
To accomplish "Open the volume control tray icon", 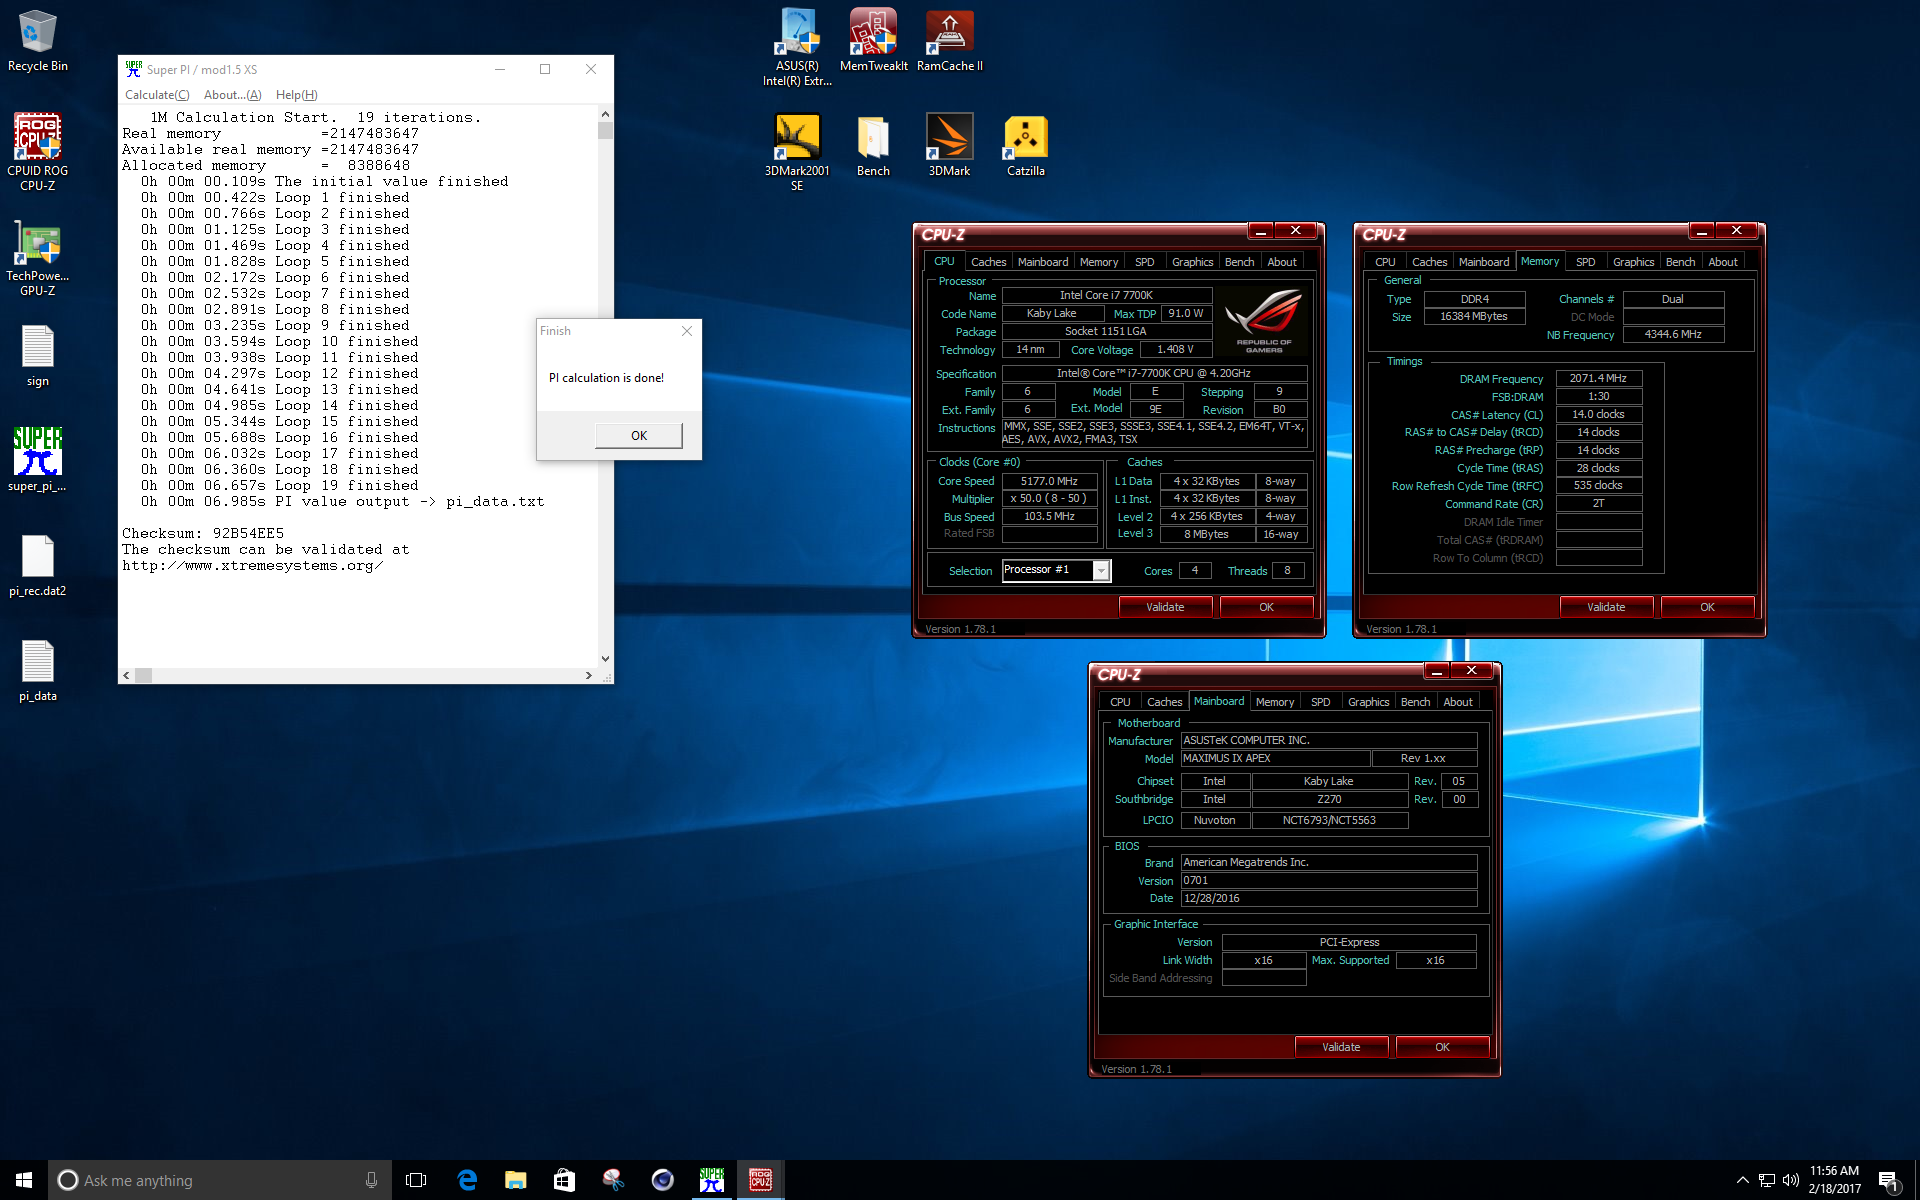I will pos(1790,1180).
